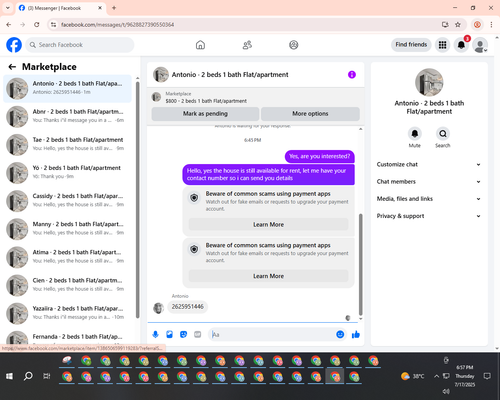Image resolution: width=500 pixels, height=400 pixels.
Task: Open the Tae conversation in the list
Action: [x=67, y=145]
